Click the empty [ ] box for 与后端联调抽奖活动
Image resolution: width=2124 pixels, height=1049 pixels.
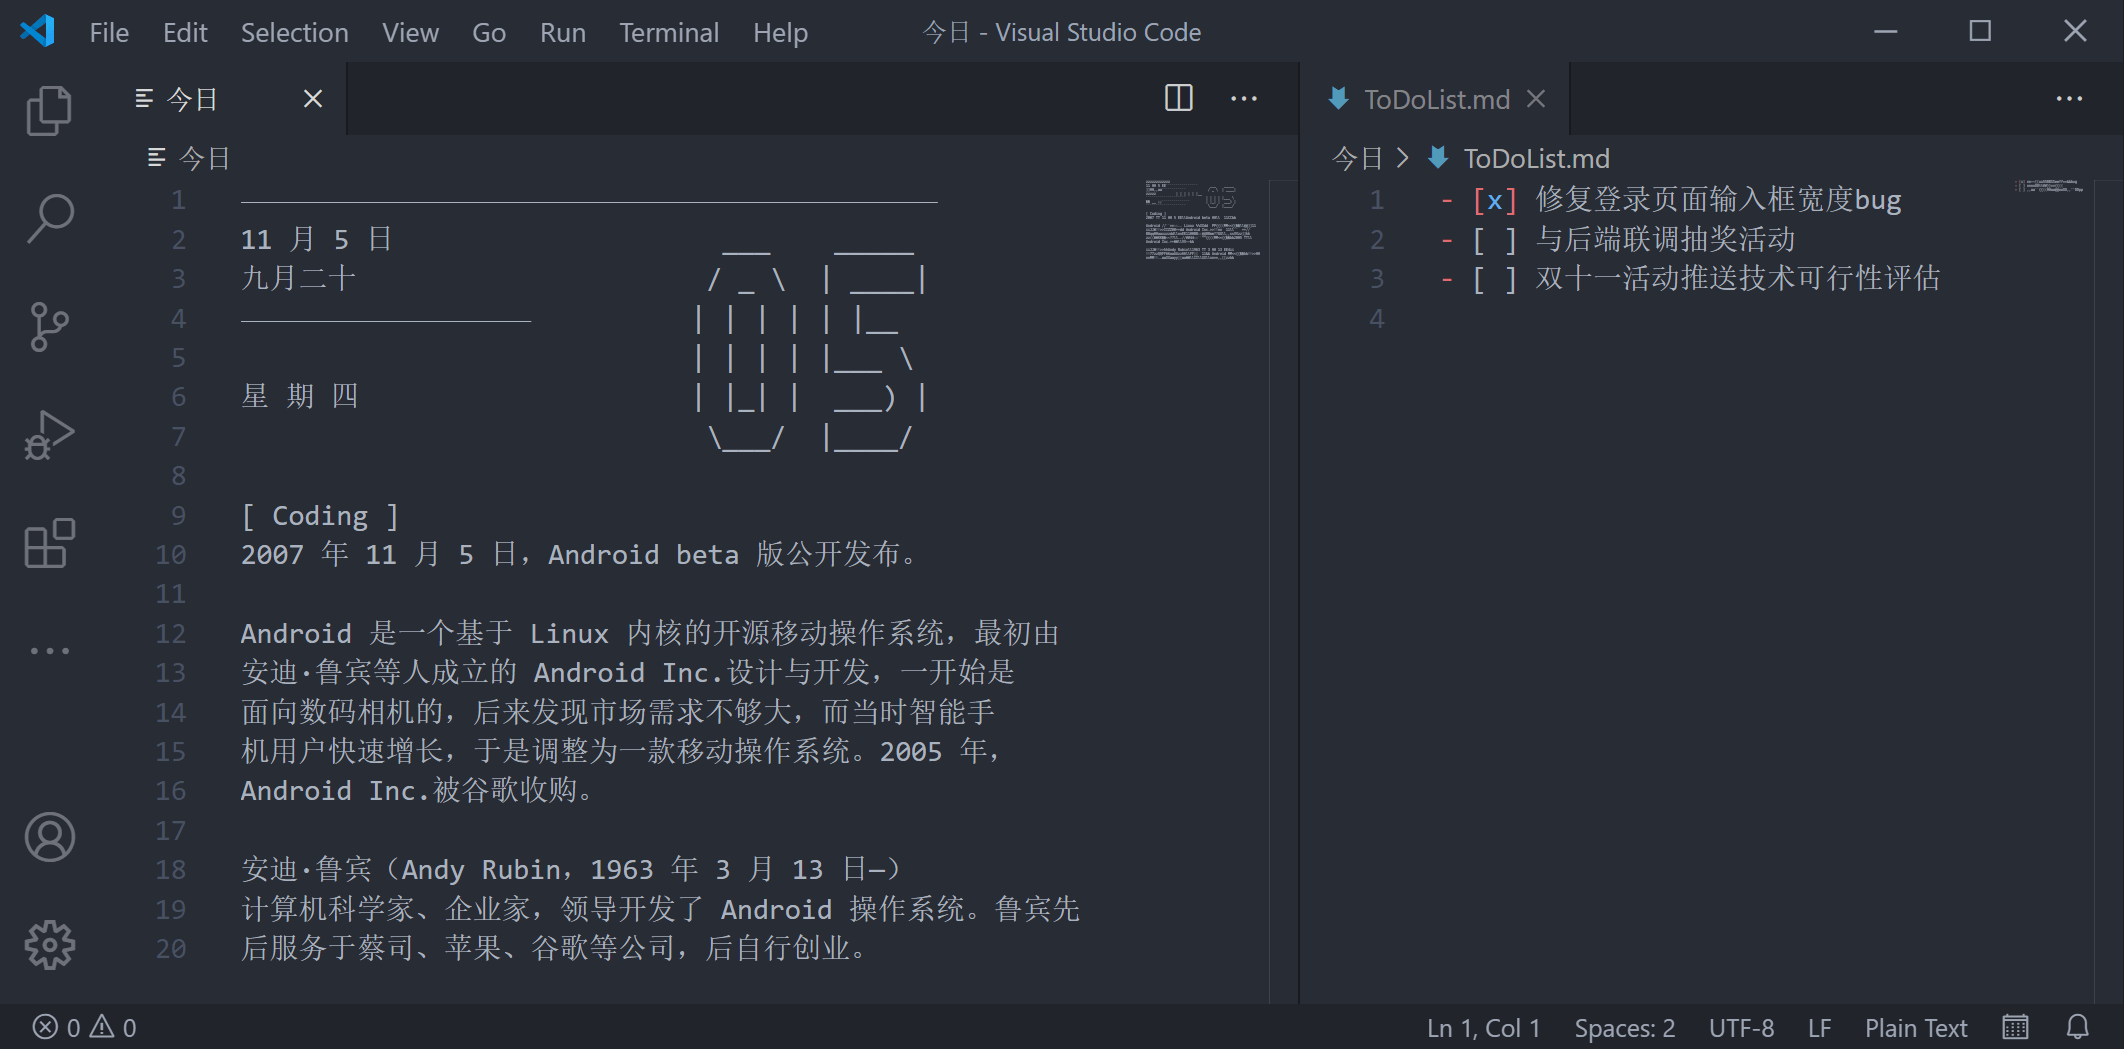pos(1495,240)
